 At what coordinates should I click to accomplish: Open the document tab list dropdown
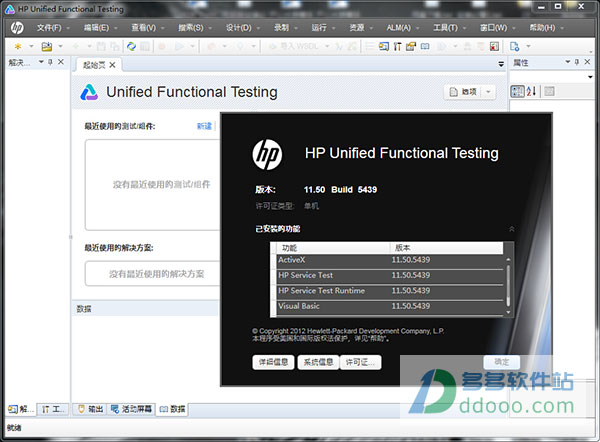click(501, 65)
